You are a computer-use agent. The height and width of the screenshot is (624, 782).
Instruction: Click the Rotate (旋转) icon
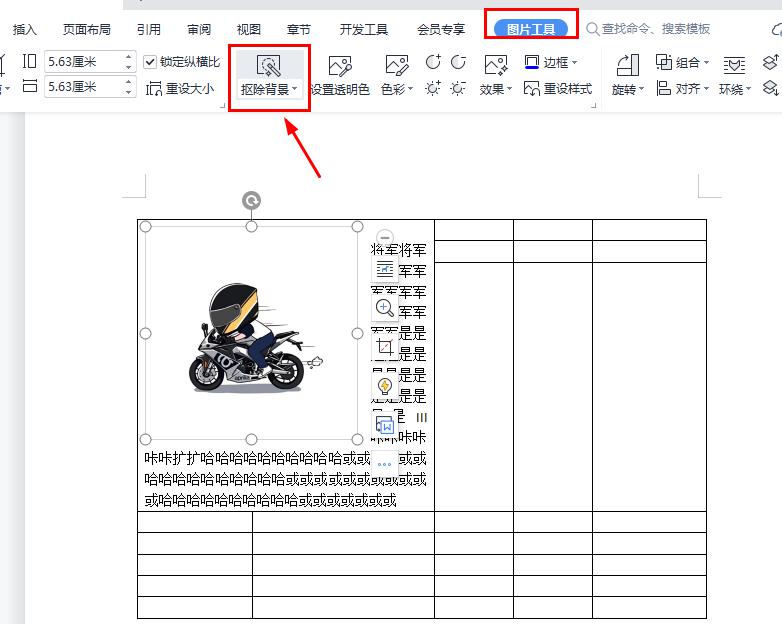628,65
